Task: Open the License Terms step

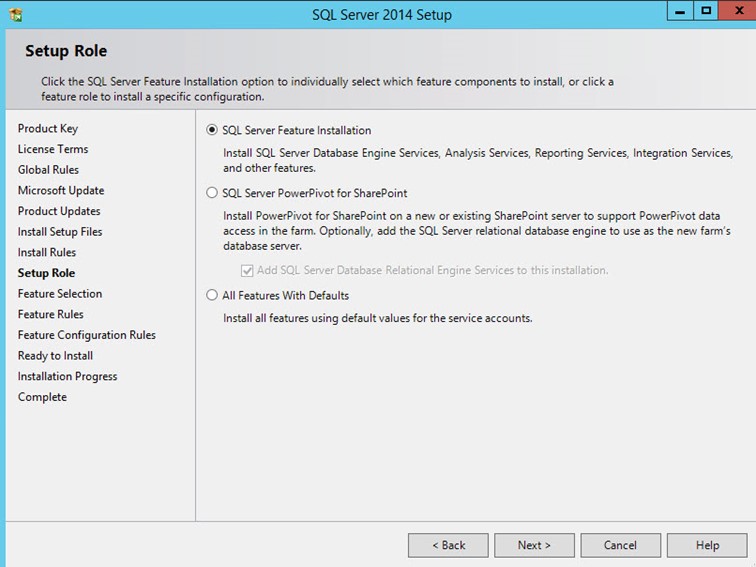Action: [53, 149]
